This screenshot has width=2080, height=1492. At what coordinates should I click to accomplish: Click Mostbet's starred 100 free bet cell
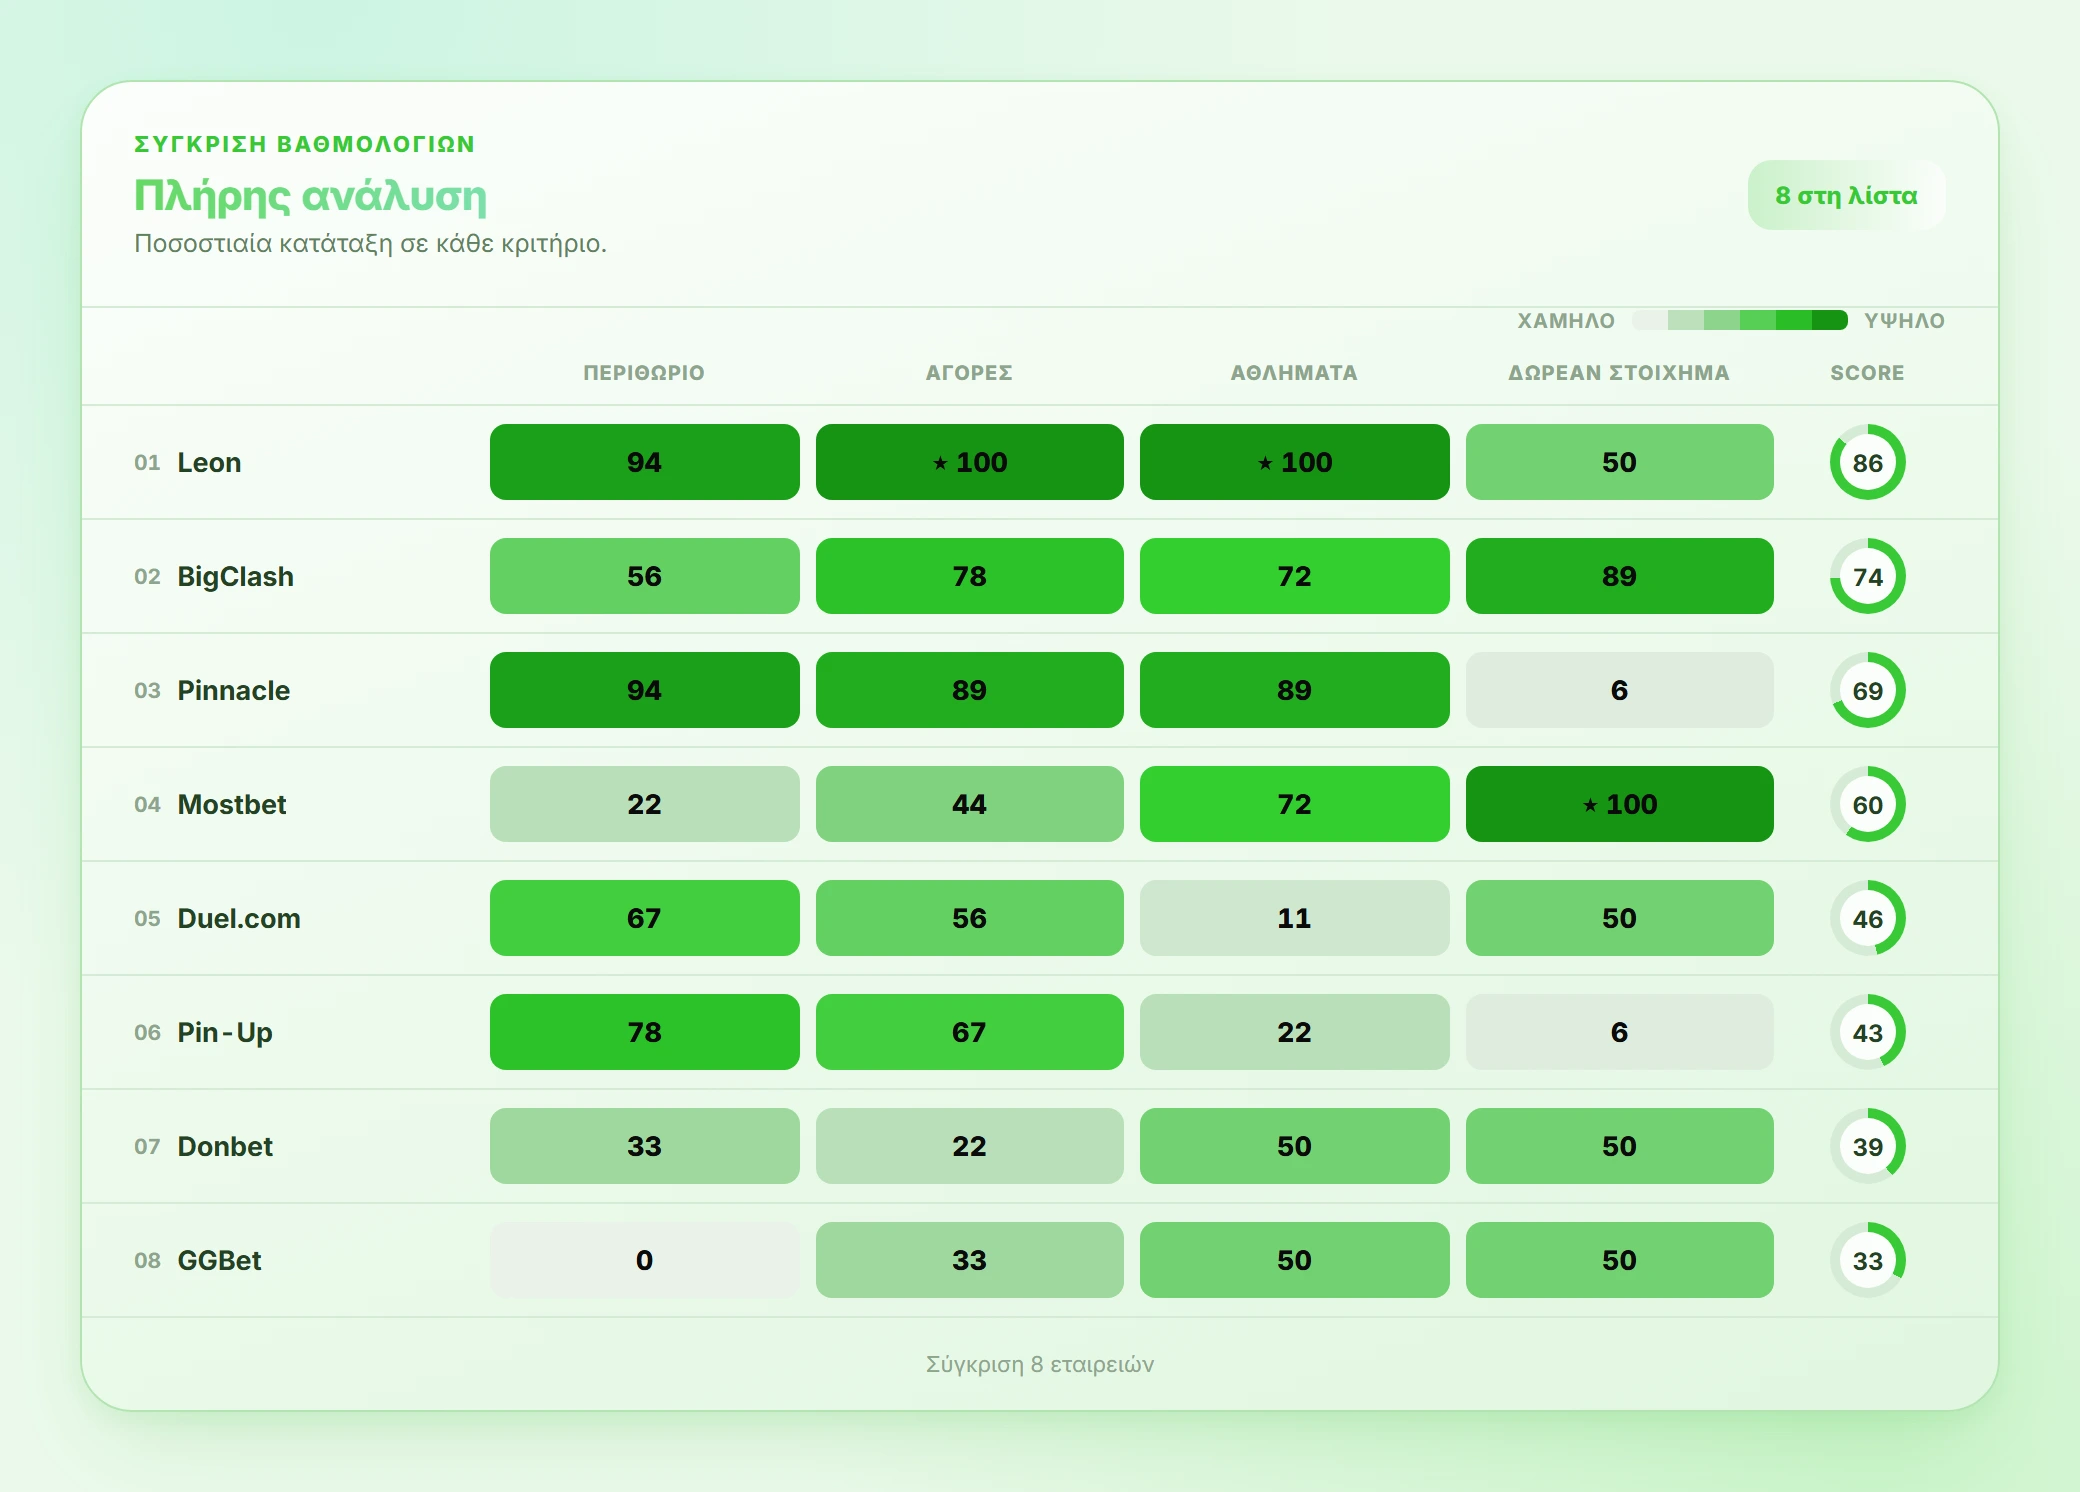coord(1619,804)
